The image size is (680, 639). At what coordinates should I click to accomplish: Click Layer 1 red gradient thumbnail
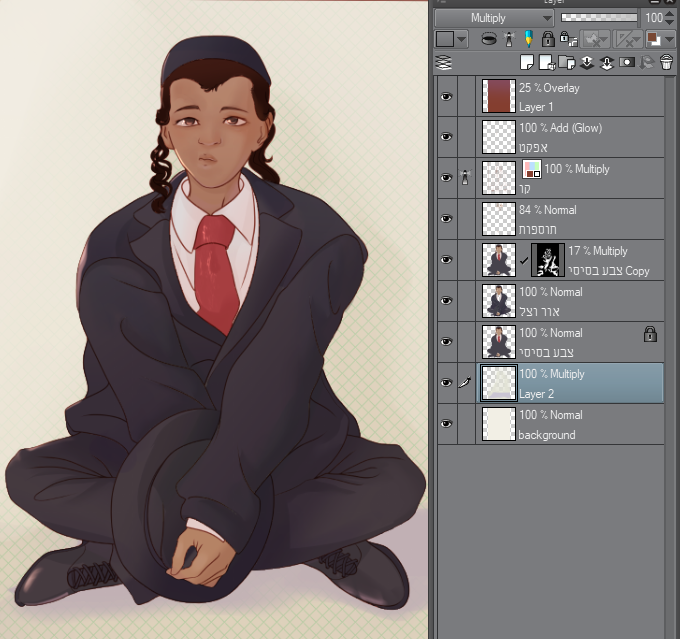click(499, 96)
